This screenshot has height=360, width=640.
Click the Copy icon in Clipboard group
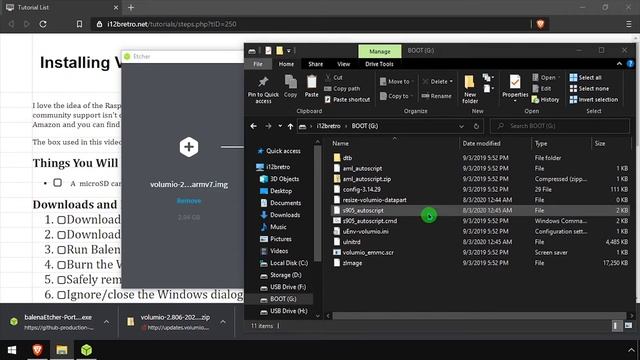pyautogui.click(x=291, y=87)
